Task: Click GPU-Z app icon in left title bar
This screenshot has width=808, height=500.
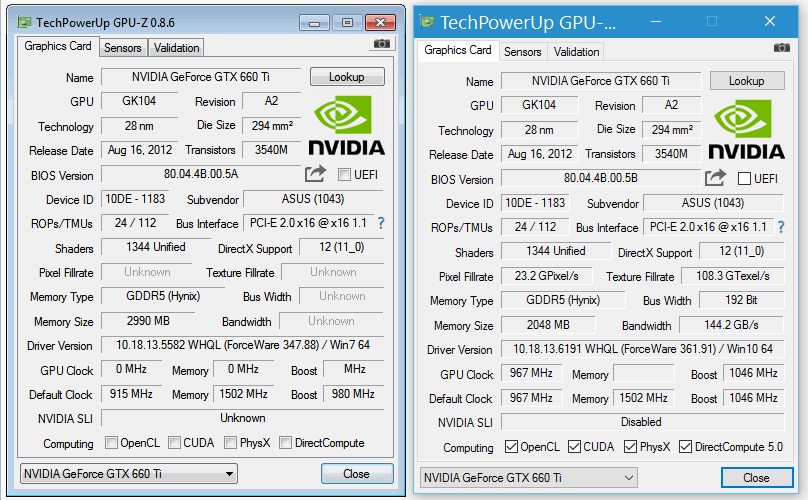Action: (x=24, y=22)
